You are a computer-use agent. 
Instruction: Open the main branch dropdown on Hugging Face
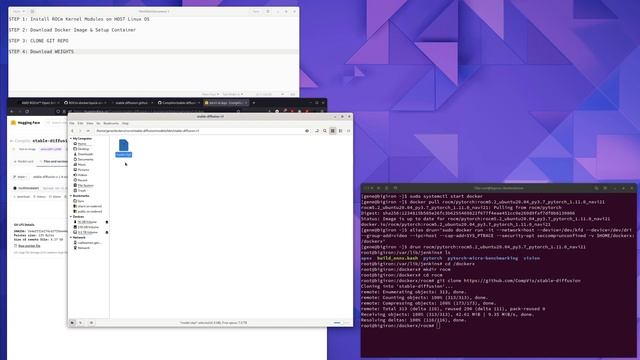[20, 177]
